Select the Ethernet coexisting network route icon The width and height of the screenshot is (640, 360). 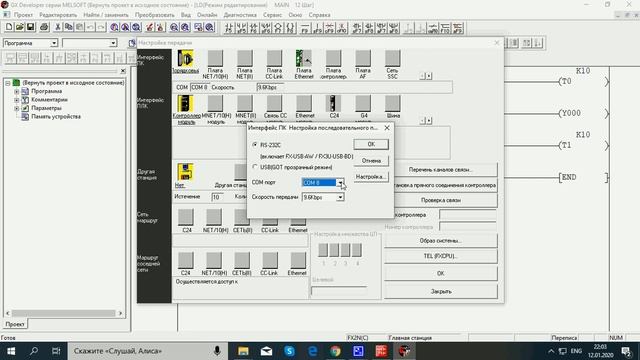click(x=298, y=260)
